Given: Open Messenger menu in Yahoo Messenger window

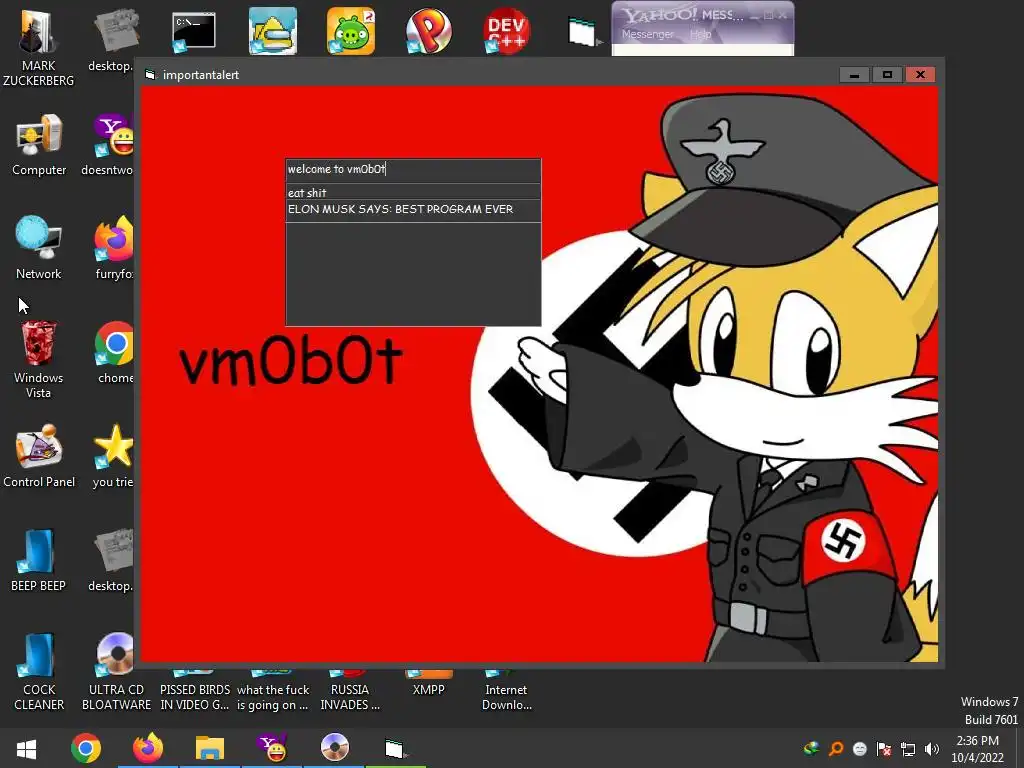Looking at the screenshot, I should (647, 34).
